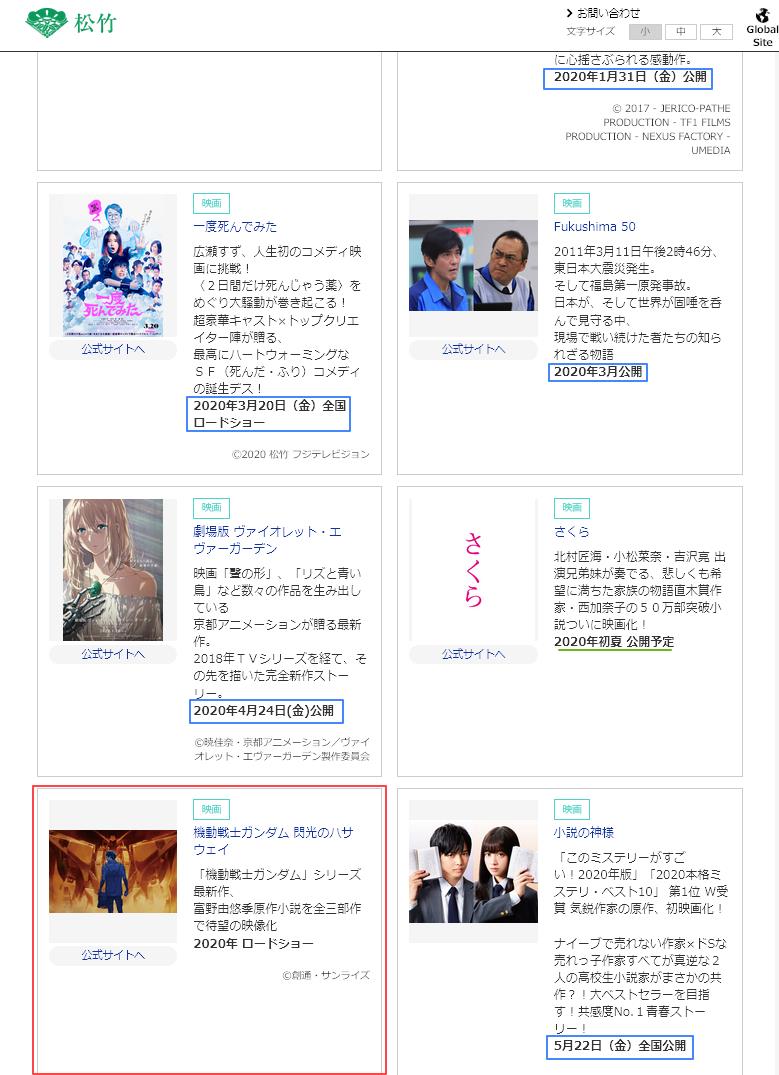
Task: Click 映画 tag on 一度死んでみた card
Action: (212, 203)
